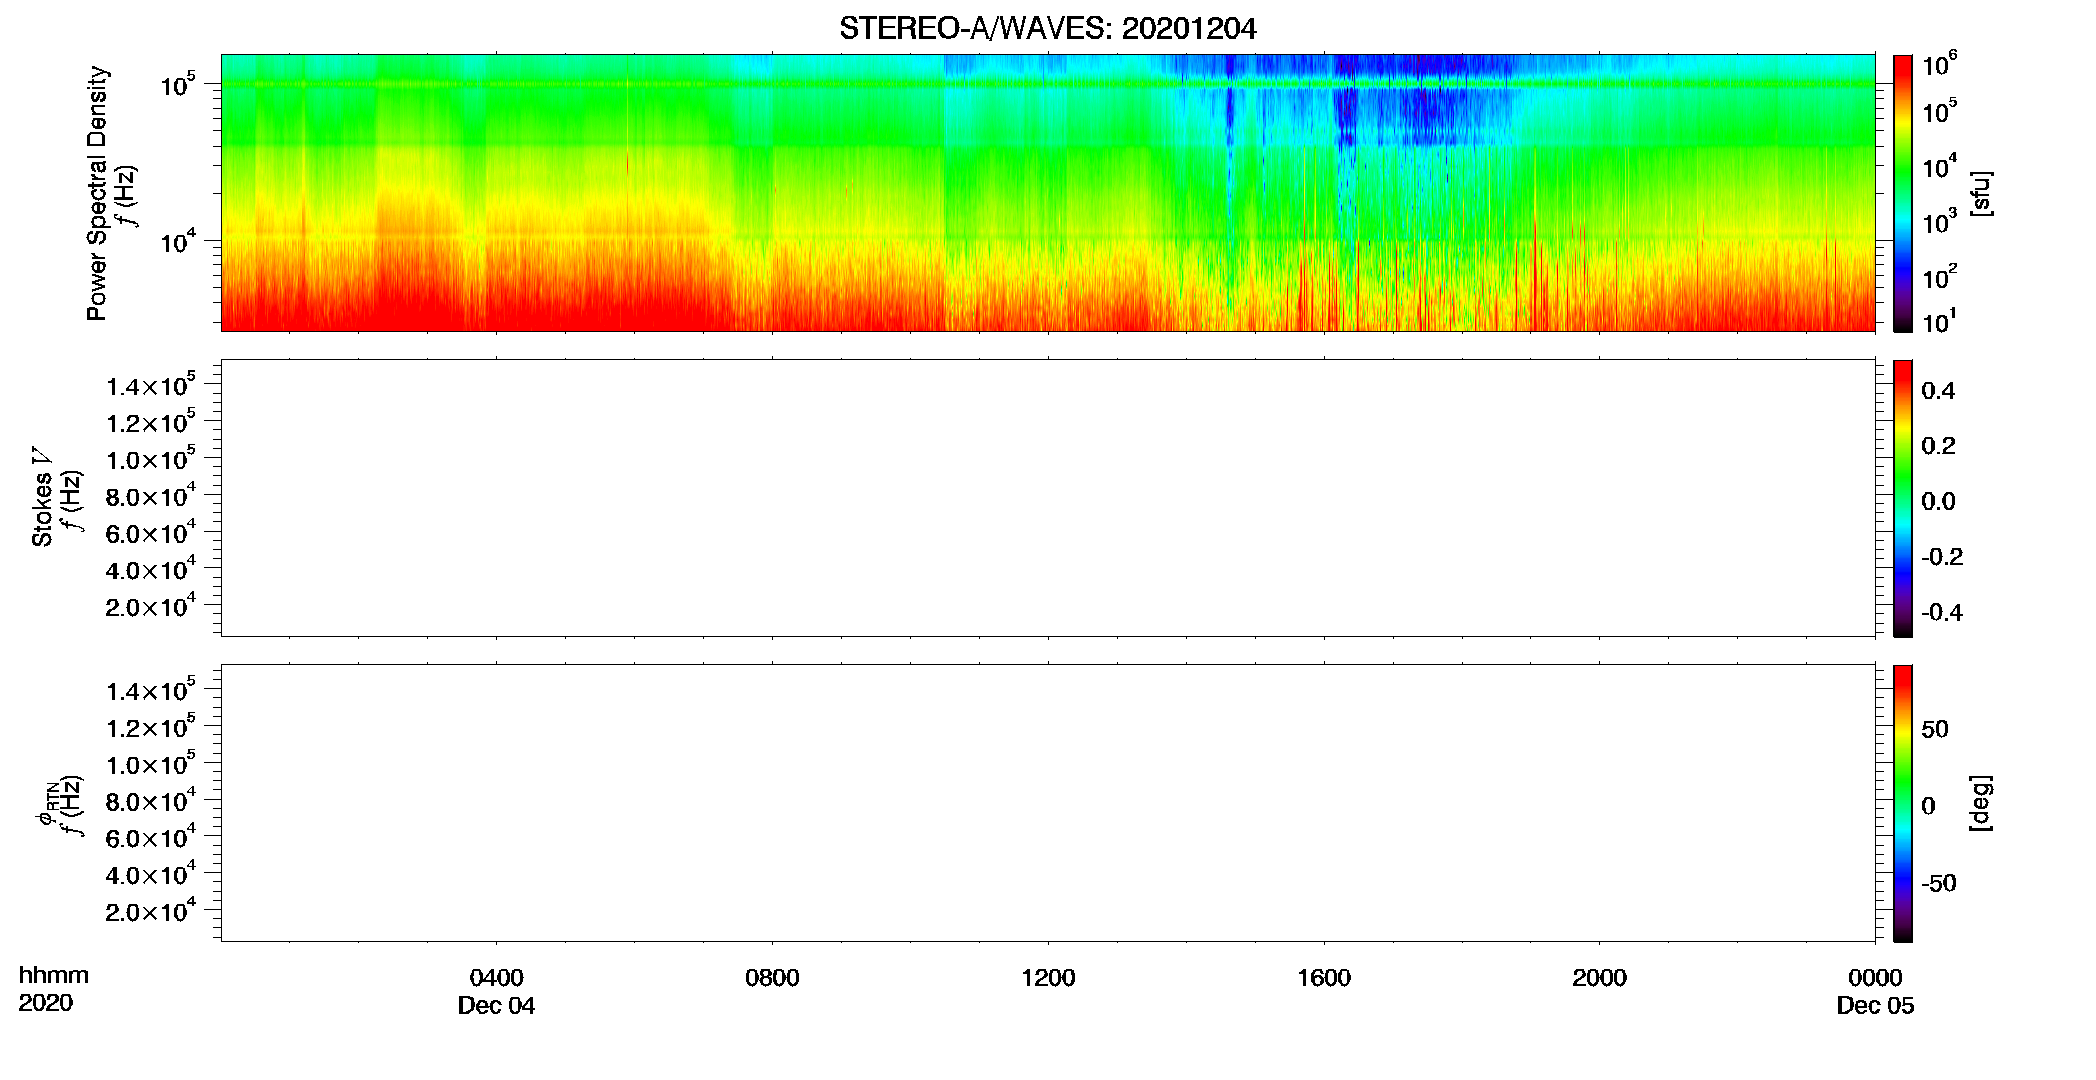The width and height of the screenshot is (2096, 1080).
Task: Click the '[deg]' colorbar unit label
Action: coord(1980,803)
